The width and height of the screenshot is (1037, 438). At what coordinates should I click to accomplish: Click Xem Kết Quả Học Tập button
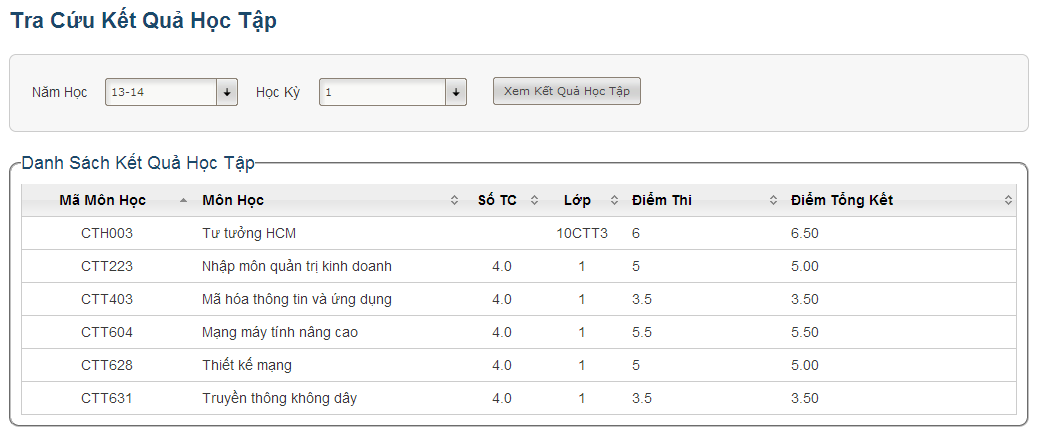point(567,91)
